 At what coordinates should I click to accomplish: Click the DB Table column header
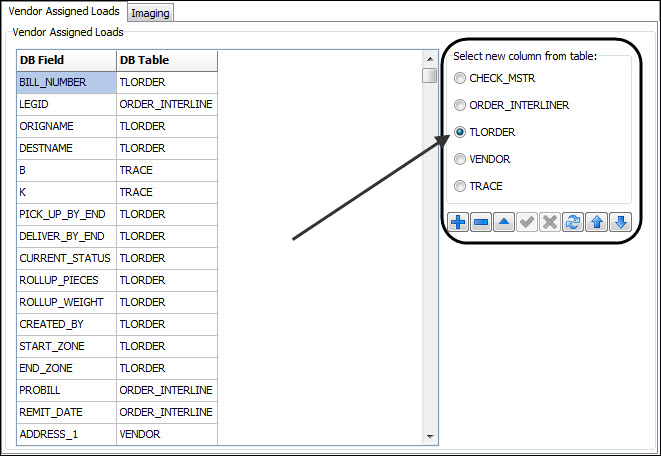click(167, 60)
